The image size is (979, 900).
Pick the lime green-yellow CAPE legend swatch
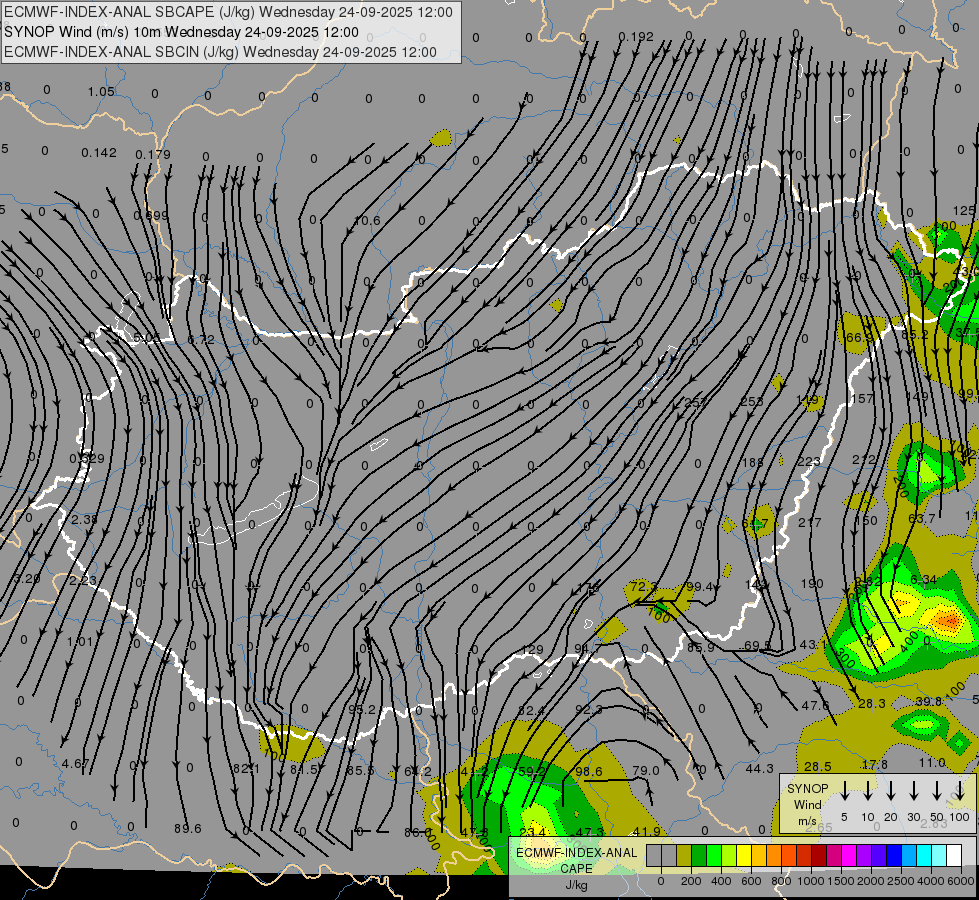click(x=729, y=856)
